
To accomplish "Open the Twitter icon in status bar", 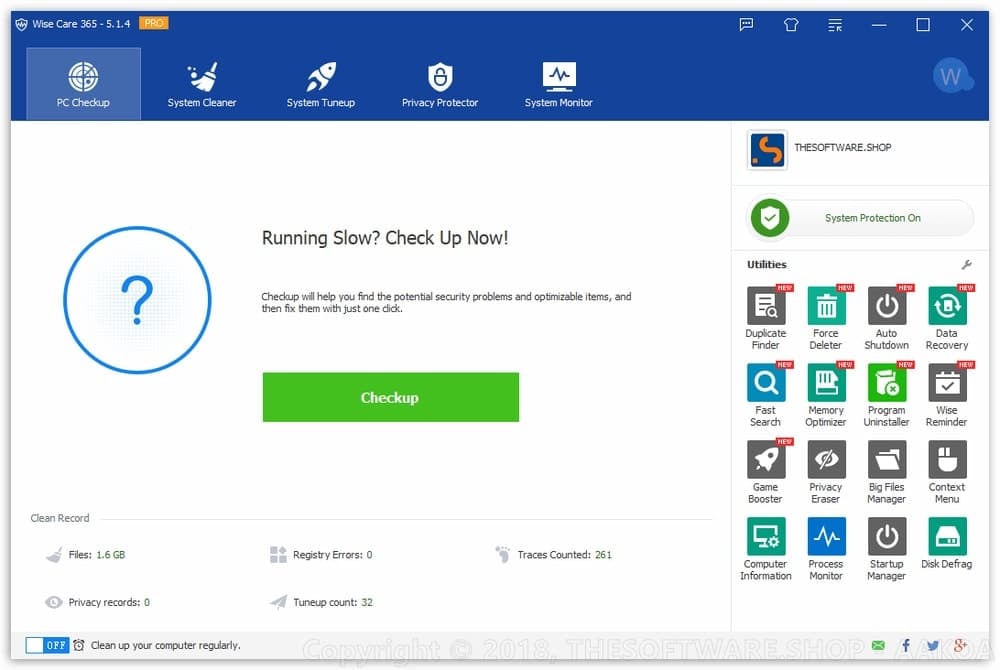I will point(932,645).
